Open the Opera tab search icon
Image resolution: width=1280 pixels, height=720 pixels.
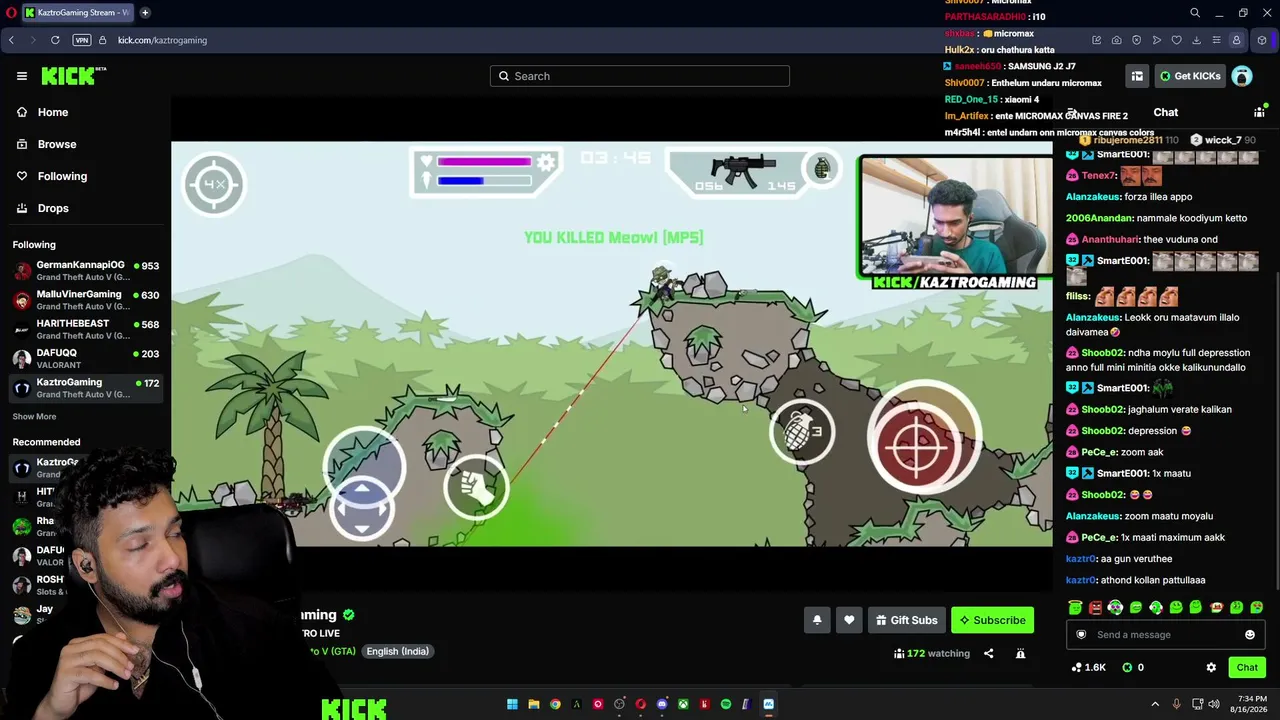pos(1195,13)
